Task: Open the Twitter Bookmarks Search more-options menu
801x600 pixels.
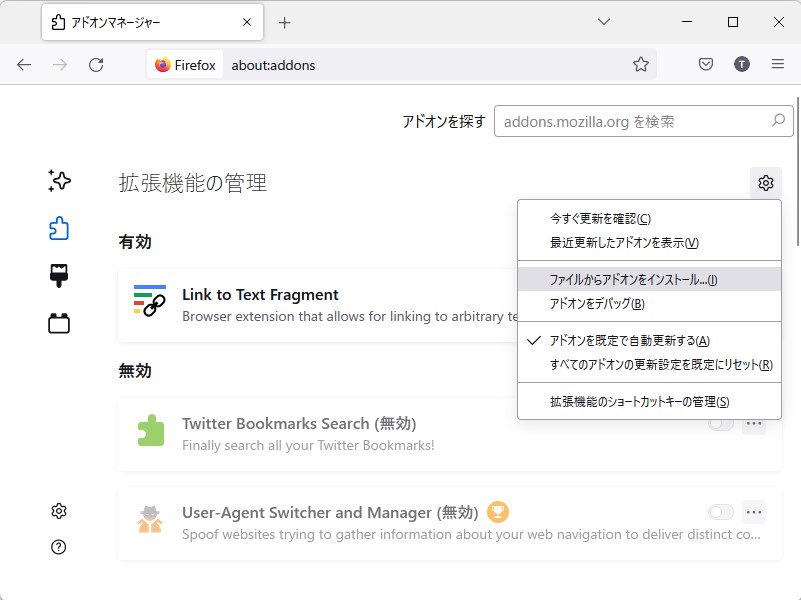Action: [754, 424]
